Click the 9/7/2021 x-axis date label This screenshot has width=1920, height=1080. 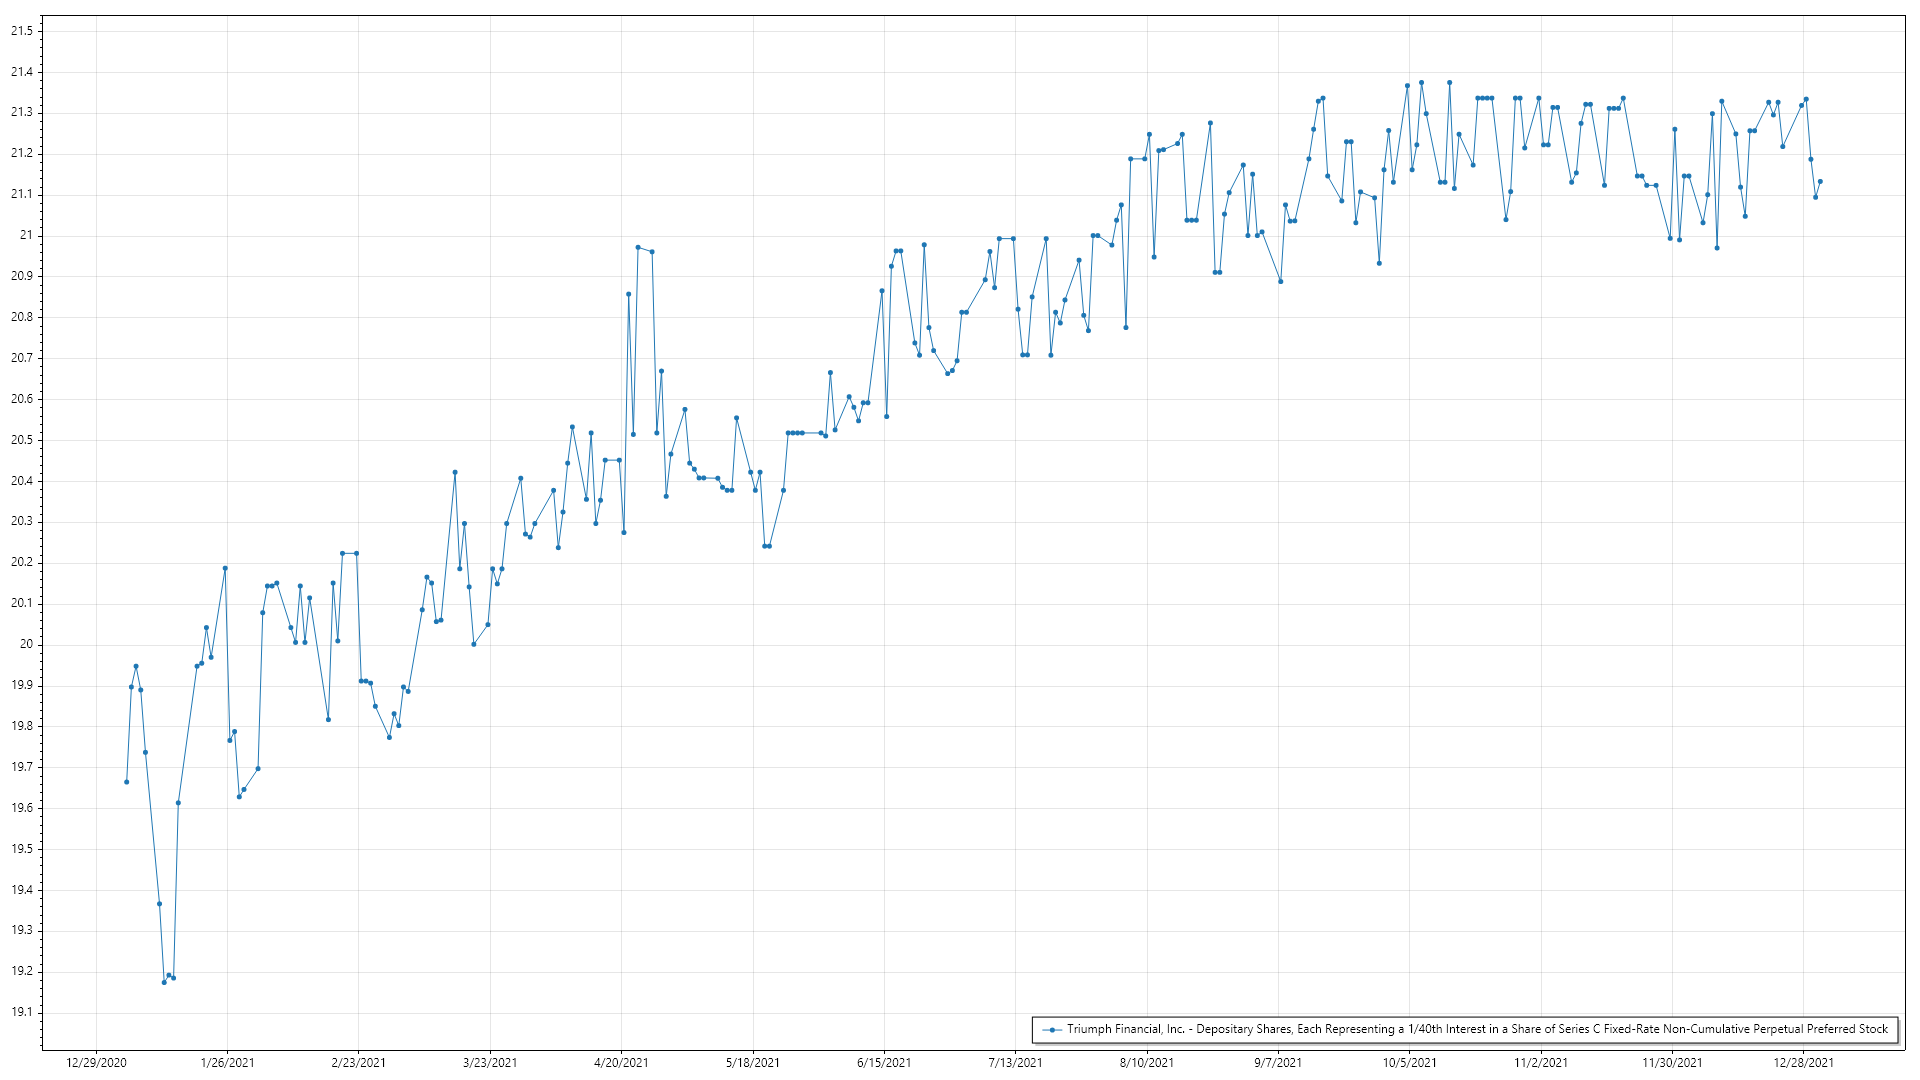(1278, 1062)
